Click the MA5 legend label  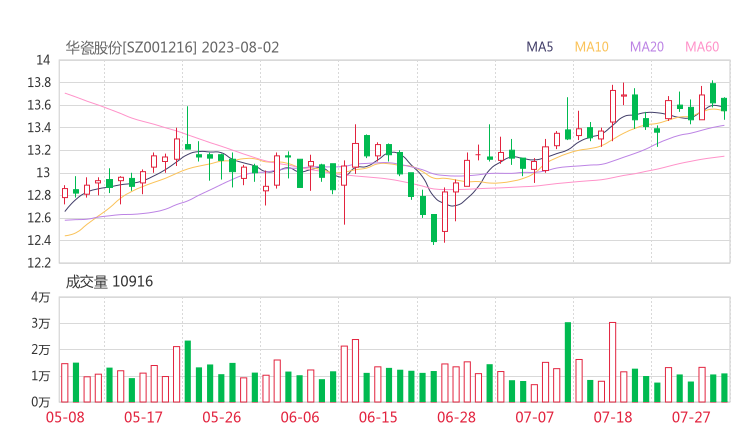(x=539, y=47)
